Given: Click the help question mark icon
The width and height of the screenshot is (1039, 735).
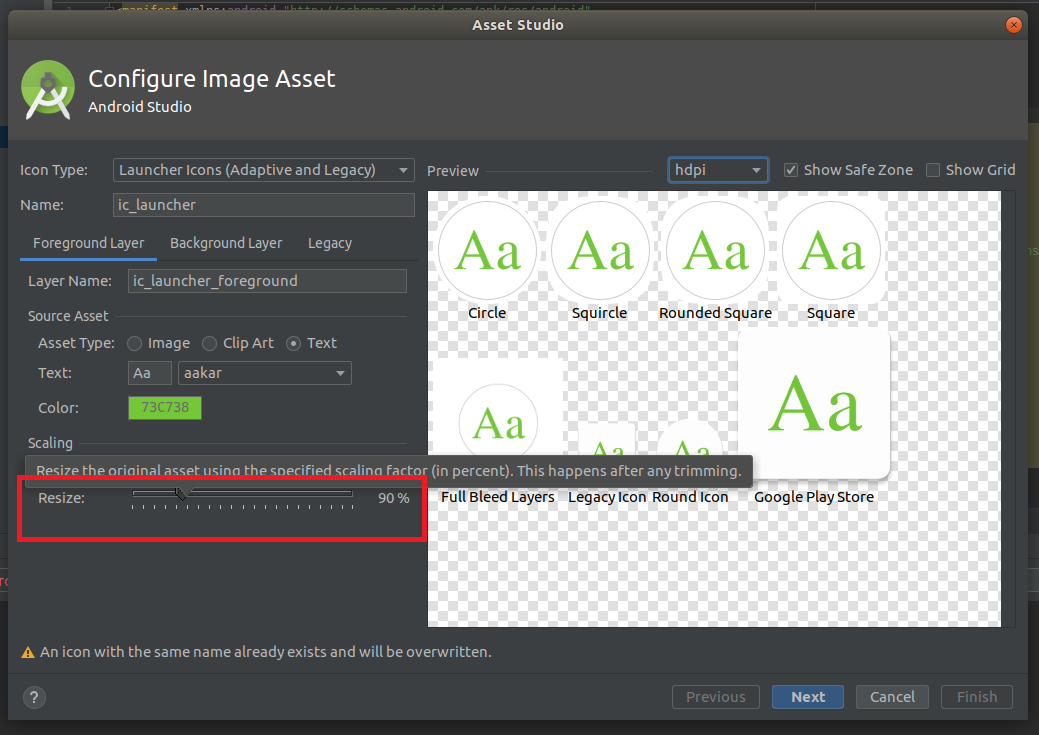Looking at the screenshot, I should pyautogui.click(x=34, y=697).
